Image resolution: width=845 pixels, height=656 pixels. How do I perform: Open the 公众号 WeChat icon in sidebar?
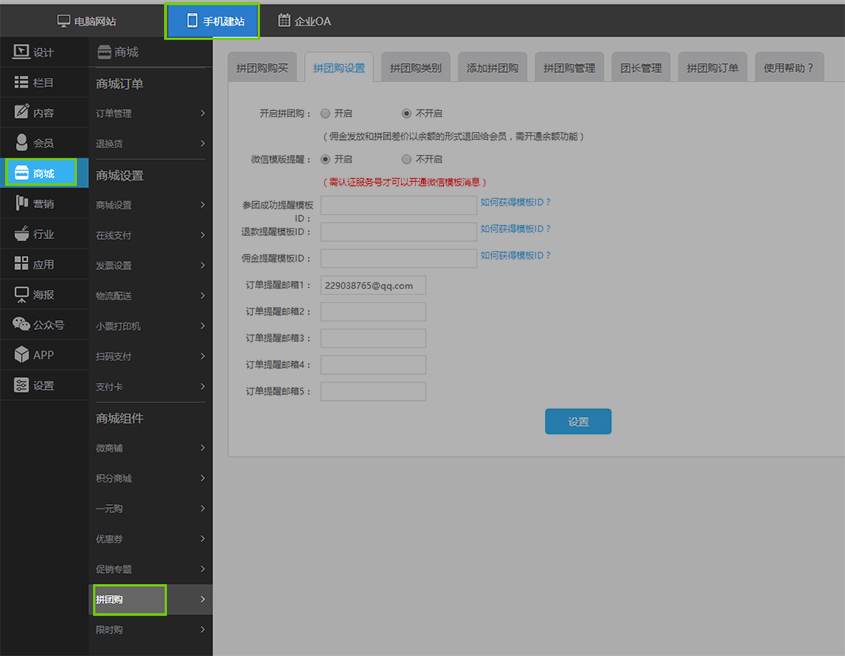(x=21, y=324)
